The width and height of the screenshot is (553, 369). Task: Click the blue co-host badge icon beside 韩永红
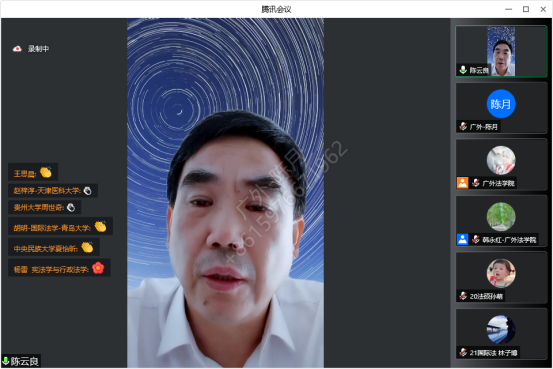click(x=462, y=239)
